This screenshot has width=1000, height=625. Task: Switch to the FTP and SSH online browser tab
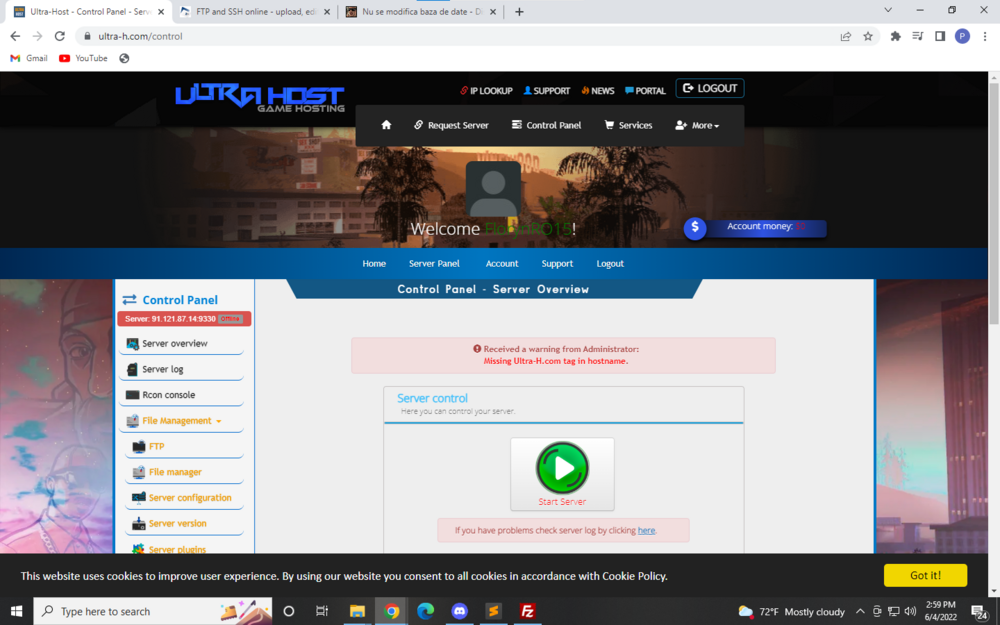254,11
